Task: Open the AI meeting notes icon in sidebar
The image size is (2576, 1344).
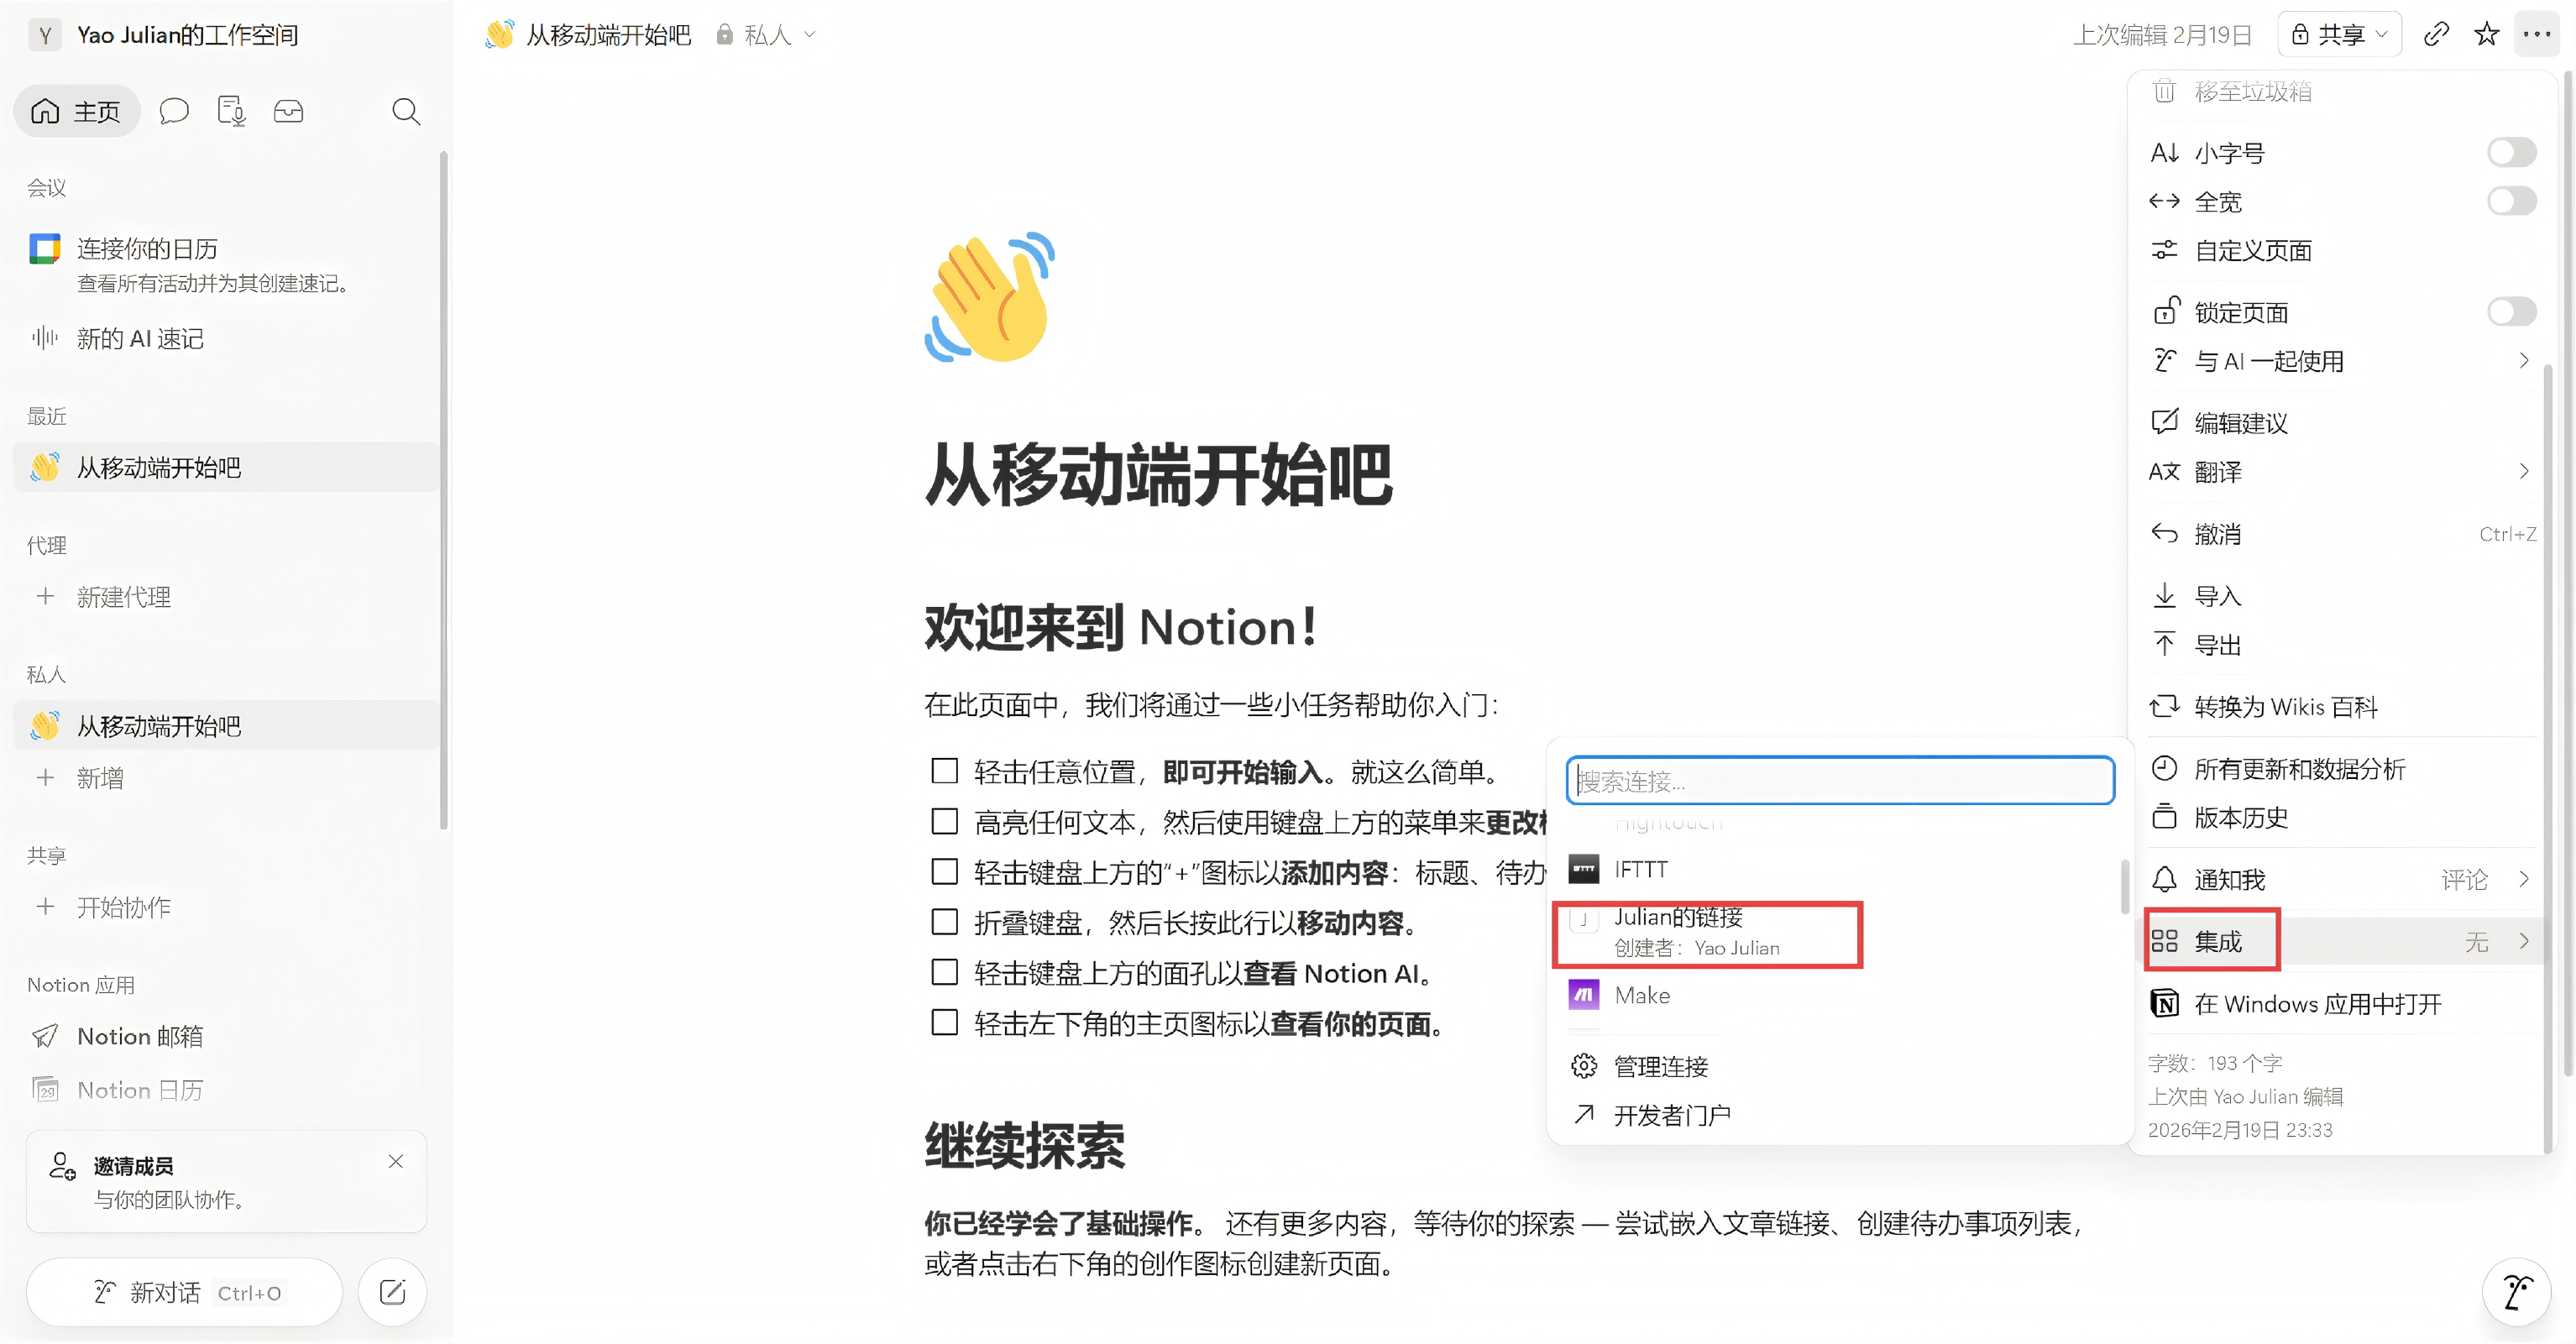Action: point(231,111)
